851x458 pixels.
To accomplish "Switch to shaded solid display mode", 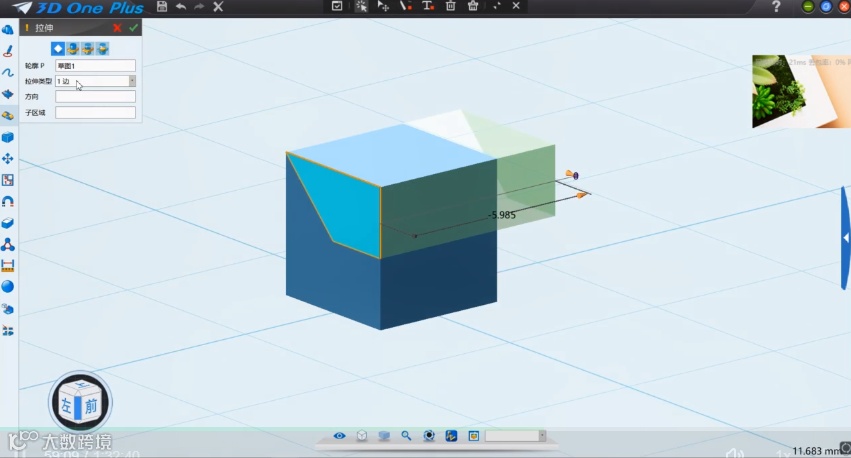I will click(x=384, y=436).
